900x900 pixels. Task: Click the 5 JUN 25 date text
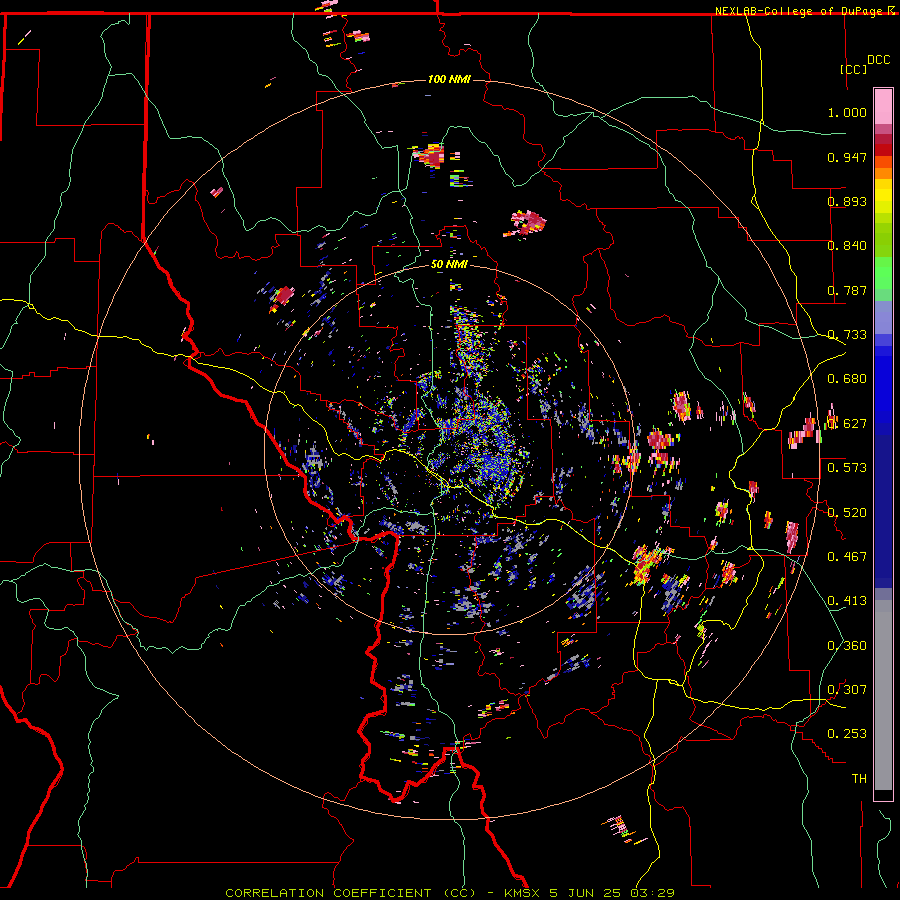click(585, 893)
